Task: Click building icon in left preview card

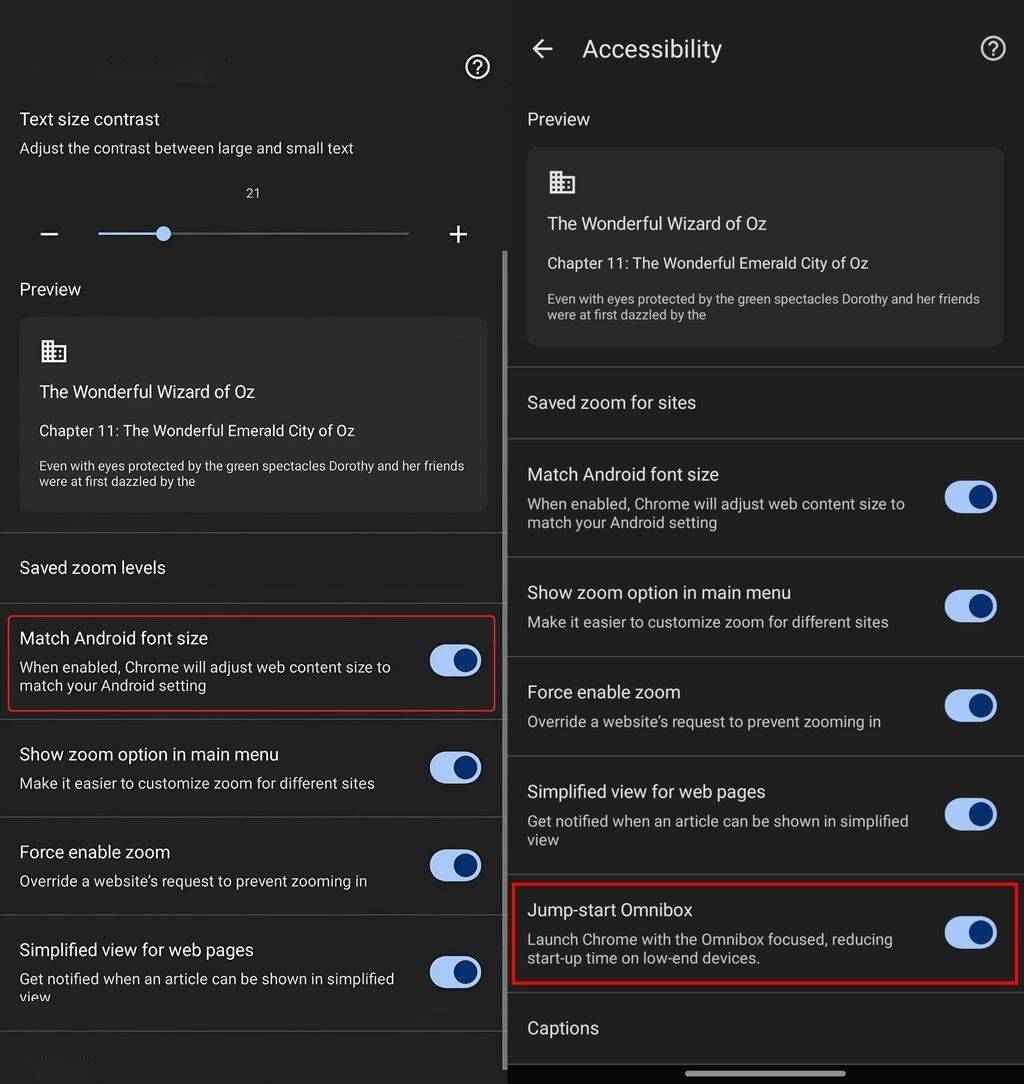Action: coord(53,351)
